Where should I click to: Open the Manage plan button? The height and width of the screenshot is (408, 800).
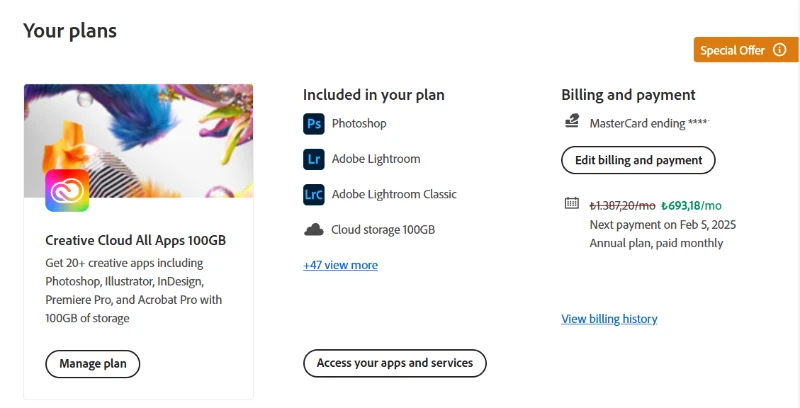(92, 364)
